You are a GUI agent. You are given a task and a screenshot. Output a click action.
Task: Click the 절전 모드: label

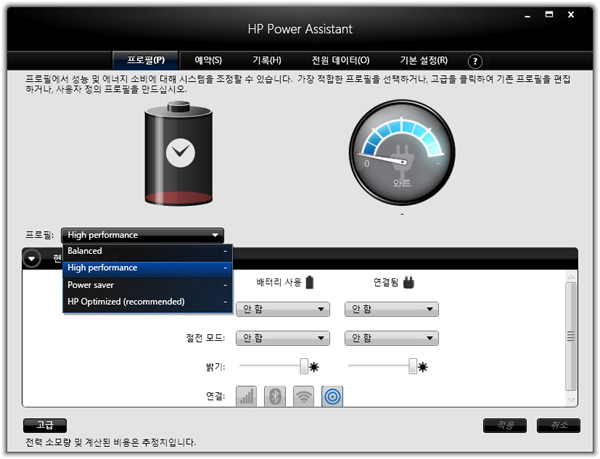click(205, 338)
